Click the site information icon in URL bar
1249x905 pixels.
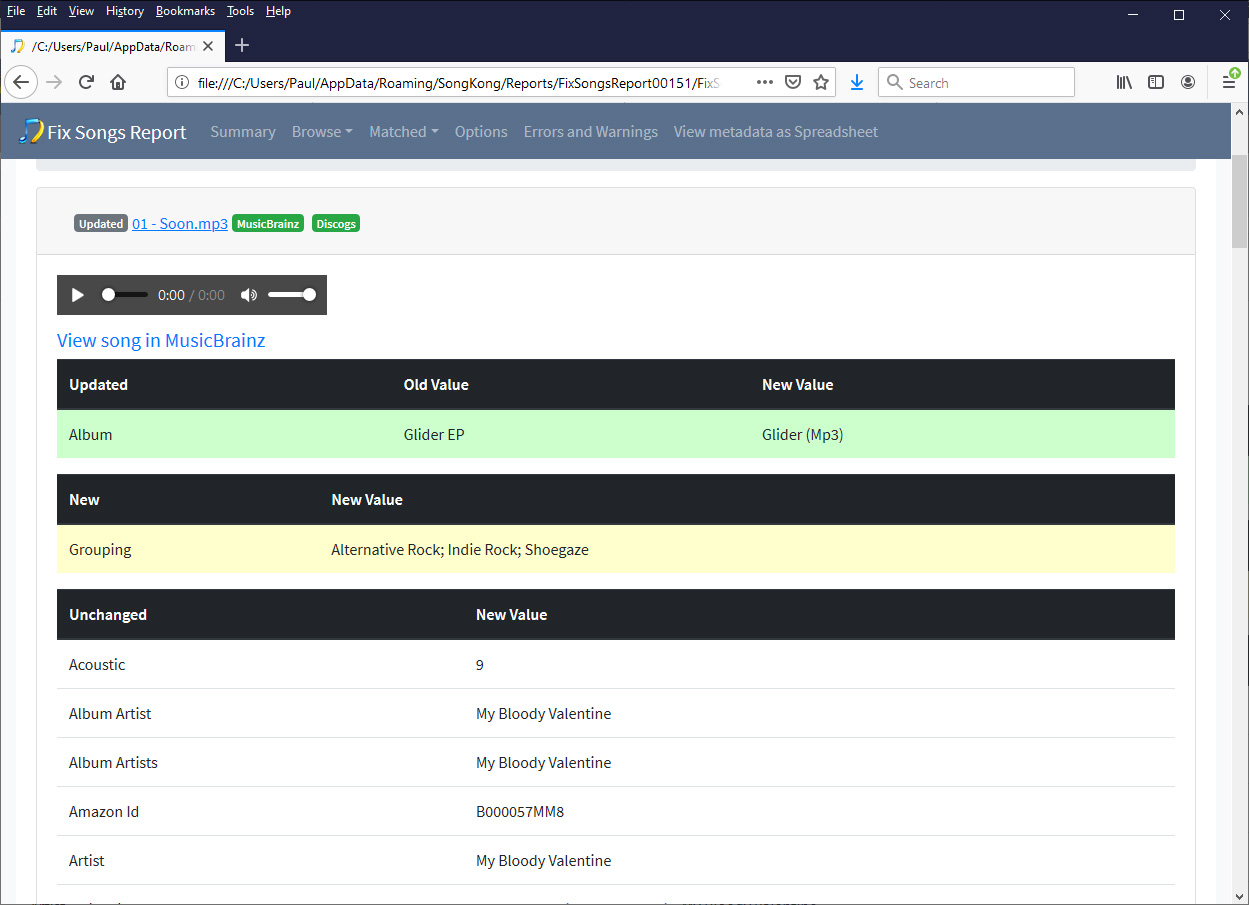coord(182,83)
